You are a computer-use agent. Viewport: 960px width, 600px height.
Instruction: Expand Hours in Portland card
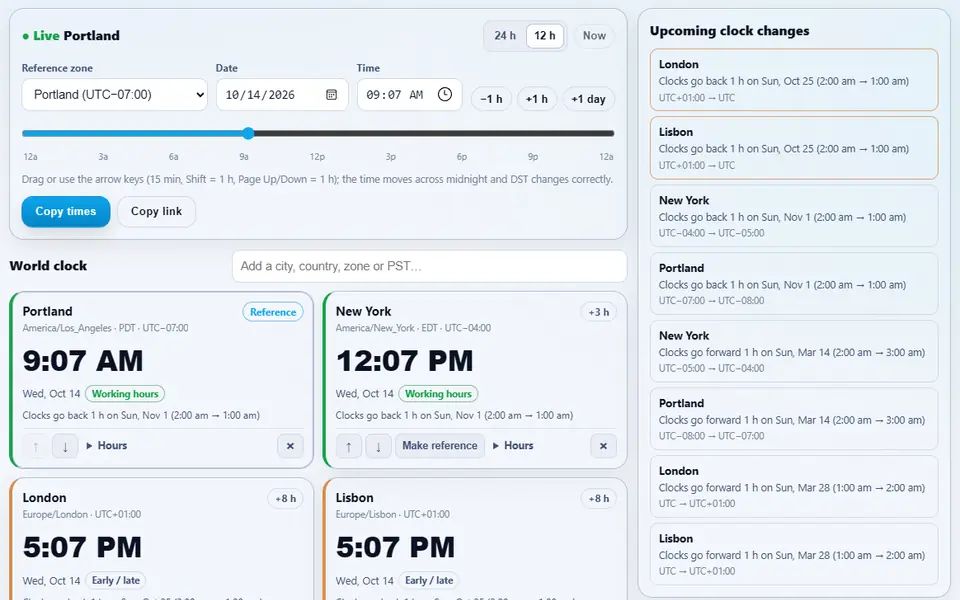(107, 446)
